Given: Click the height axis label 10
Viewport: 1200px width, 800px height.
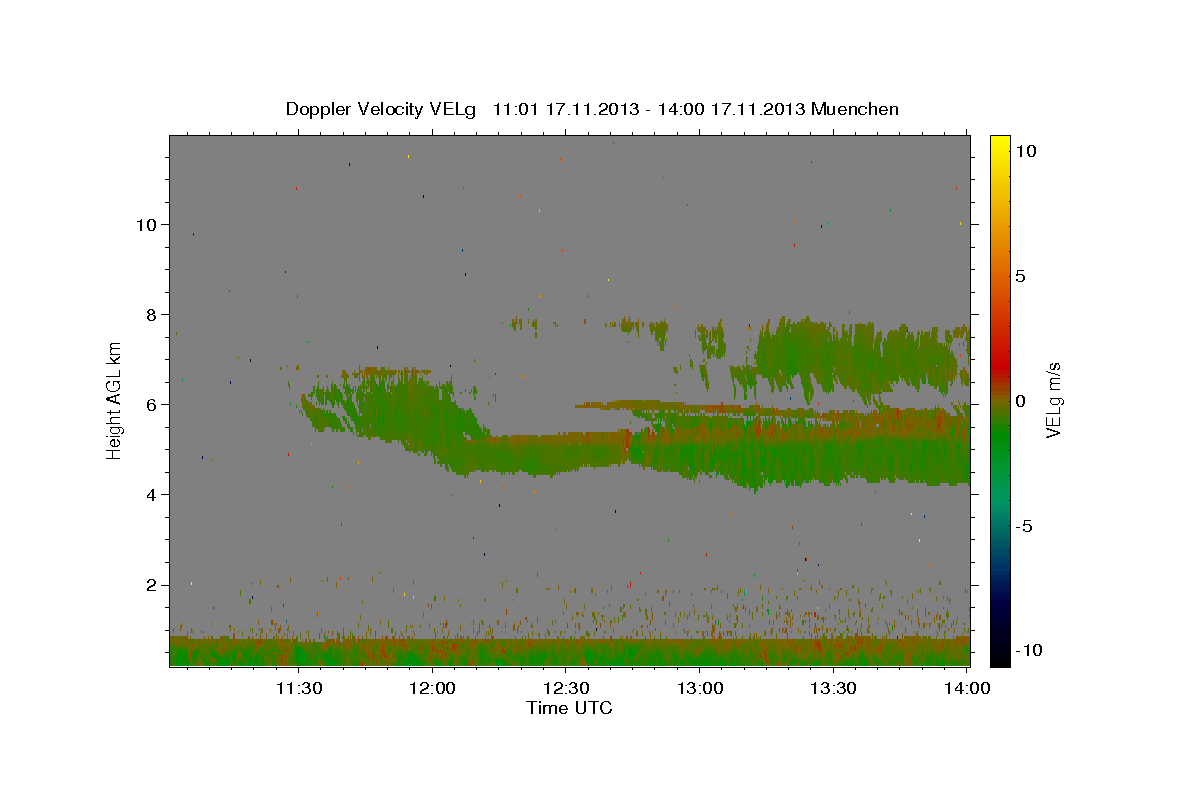Looking at the screenshot, I should click(x=145, y=225).
